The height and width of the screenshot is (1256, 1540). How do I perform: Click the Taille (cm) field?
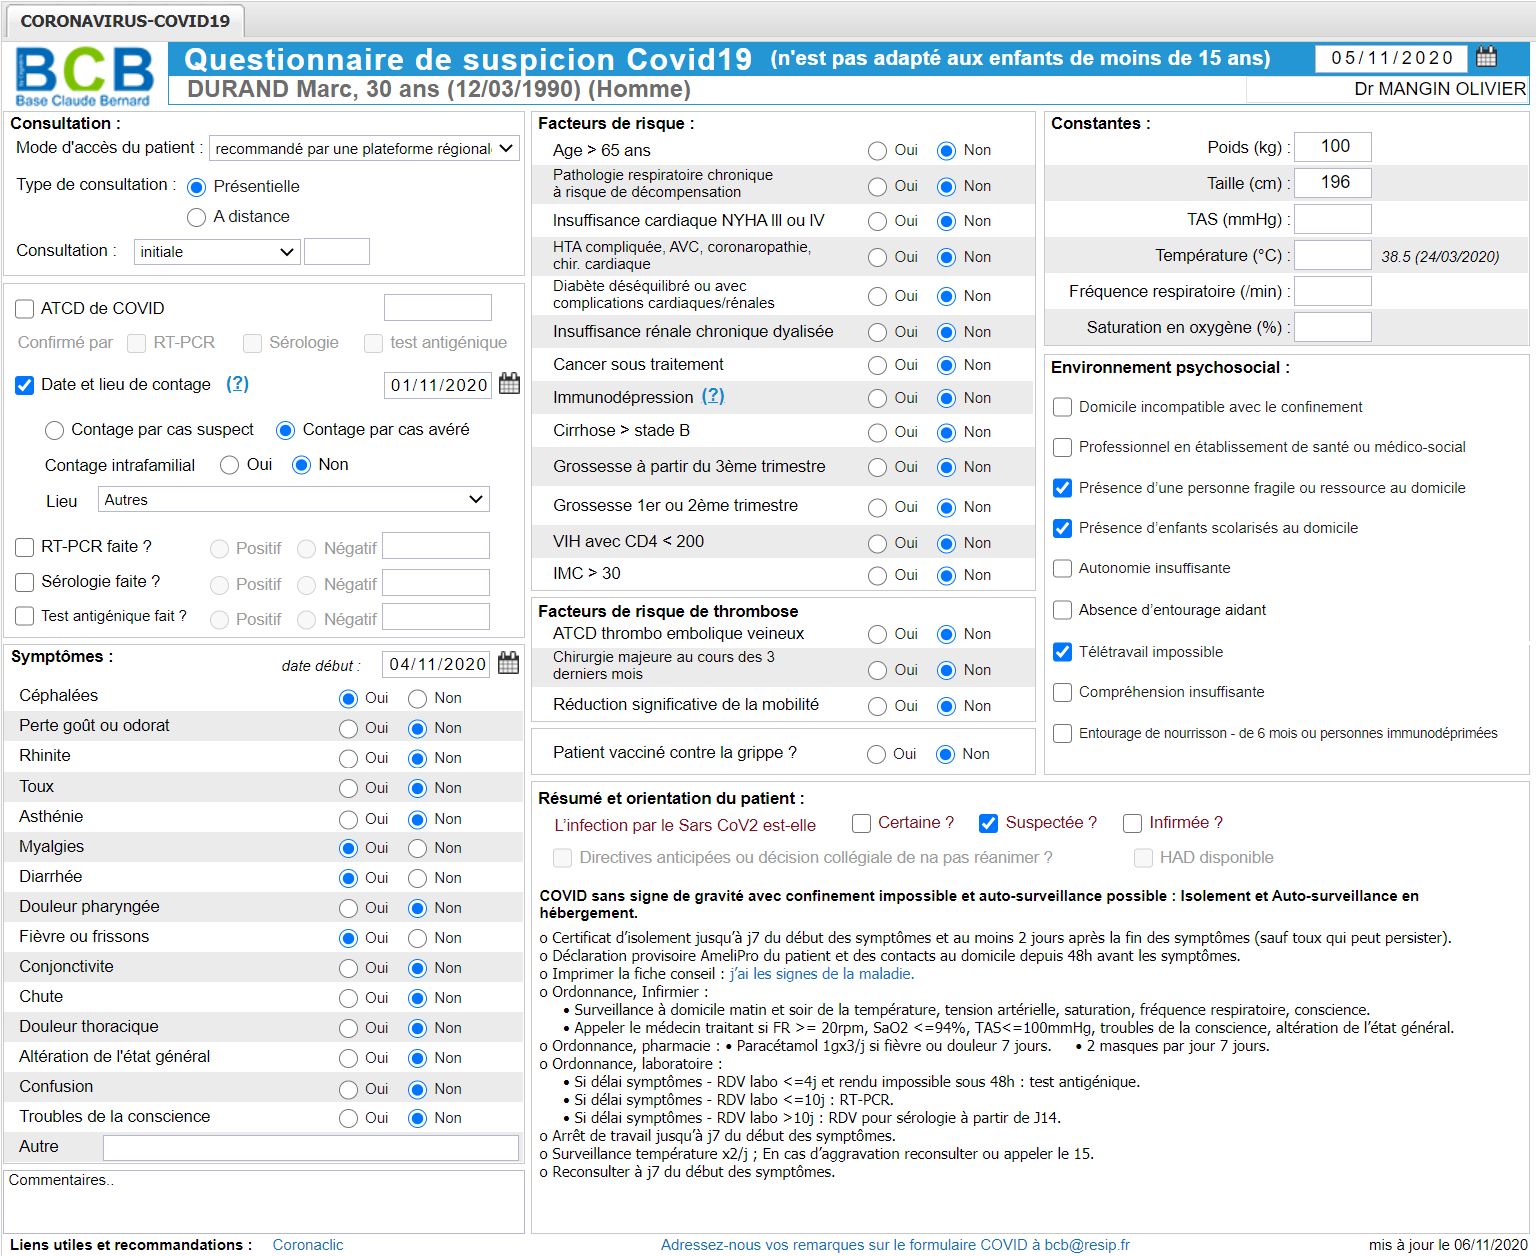tap(1332, 183)
